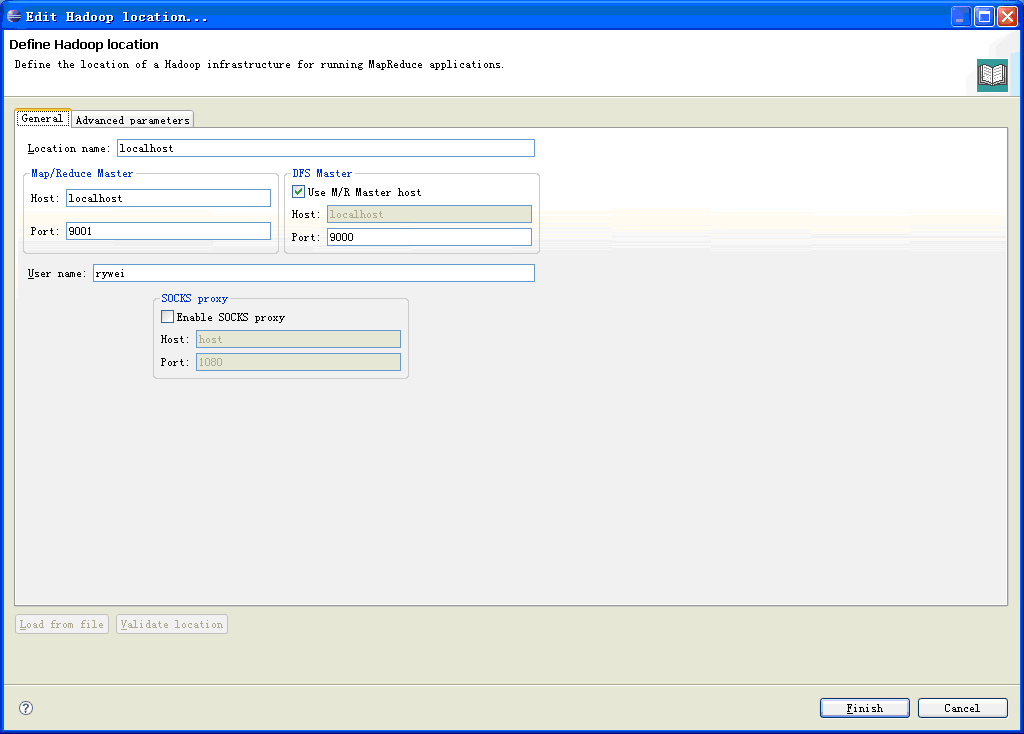Click the Finish button
The width and height of the screenshot is (1024, 734).
point(864,707)
